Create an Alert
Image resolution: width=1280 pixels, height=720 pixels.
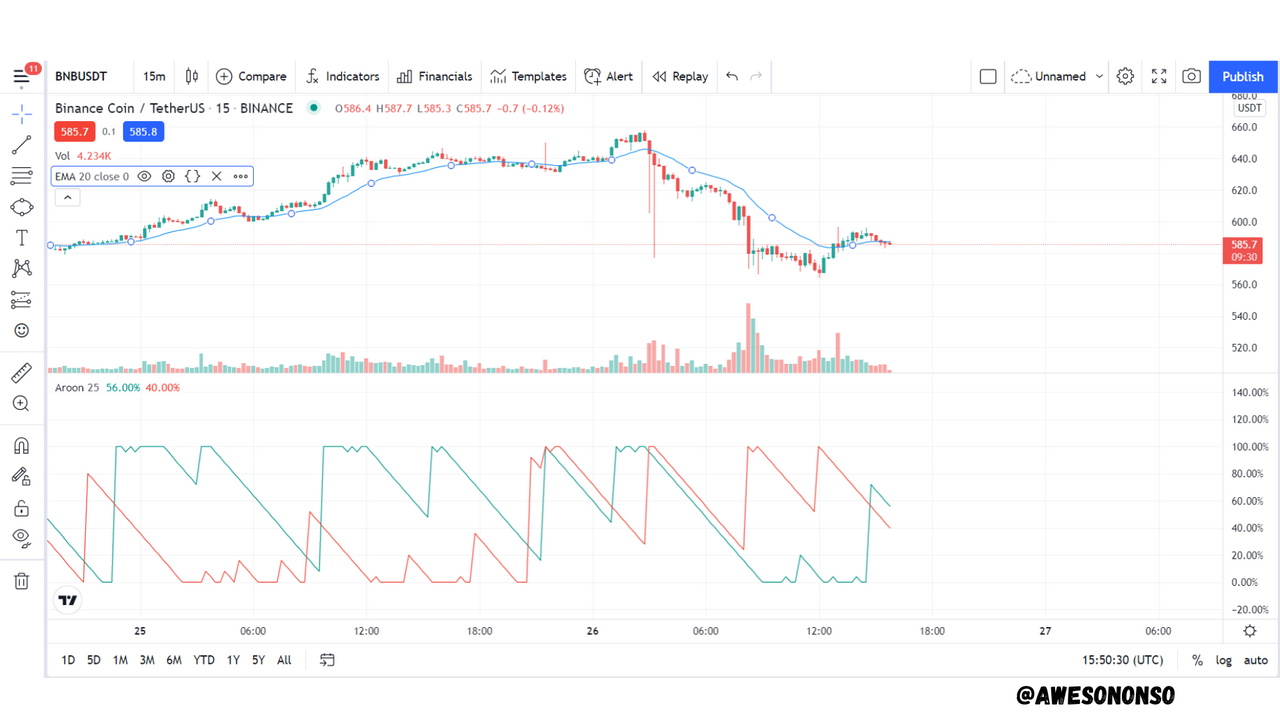coord(608,76)
